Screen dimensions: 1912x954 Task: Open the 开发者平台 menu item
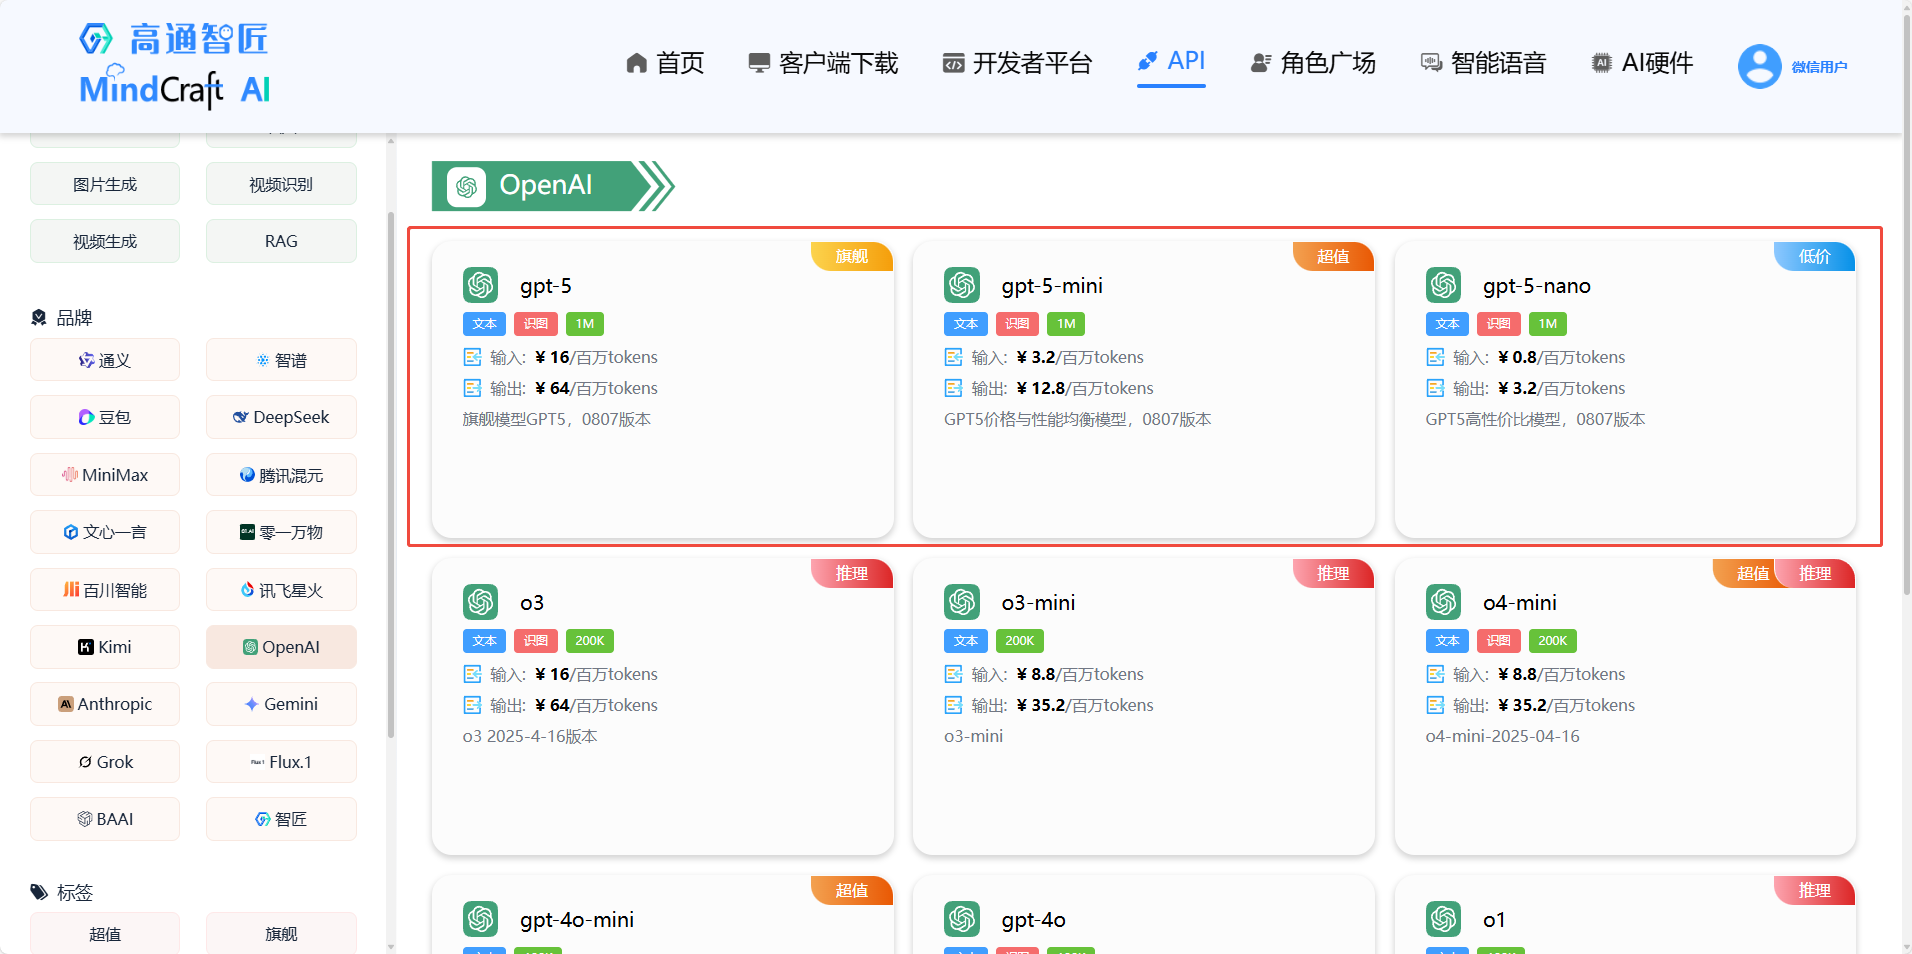tap(1017, 63)
